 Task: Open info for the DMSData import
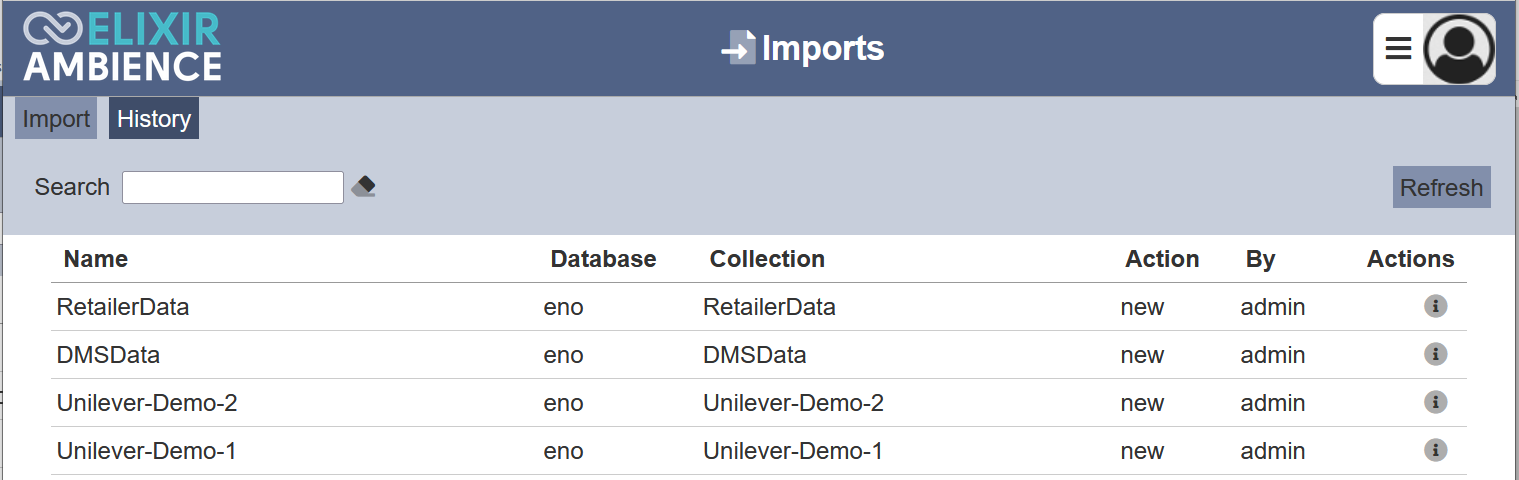click(1435, 354)
